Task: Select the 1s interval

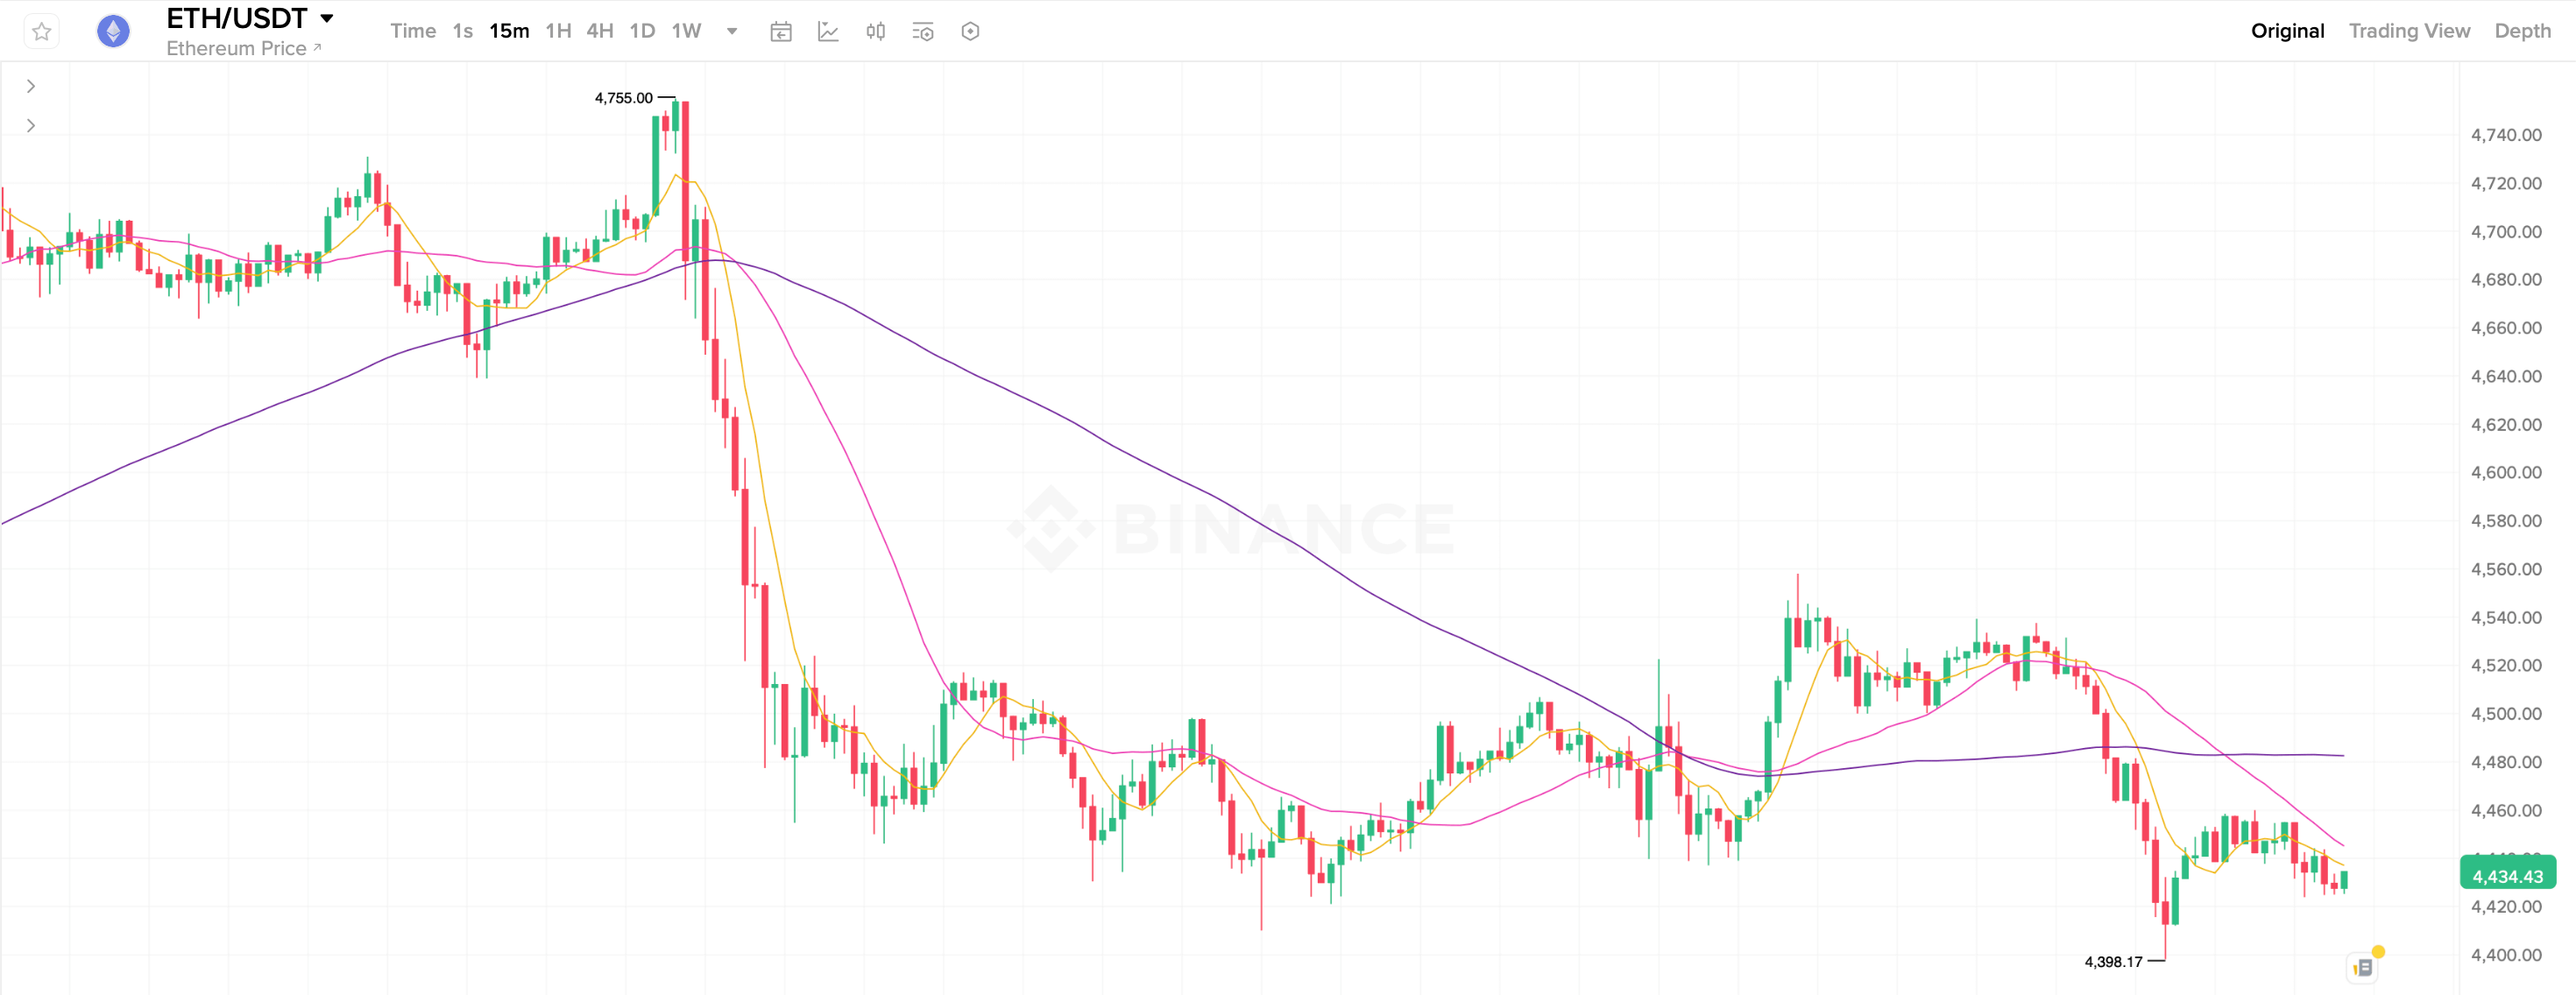Action: tap(462, 31)
